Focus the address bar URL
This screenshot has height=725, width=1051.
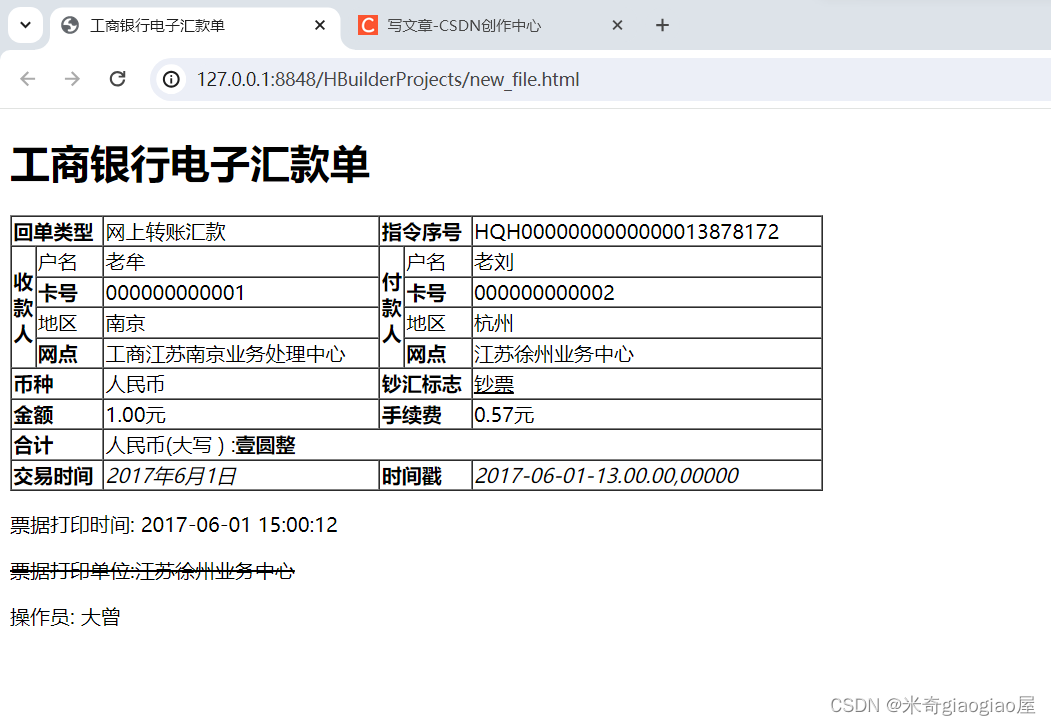(387, 79)
